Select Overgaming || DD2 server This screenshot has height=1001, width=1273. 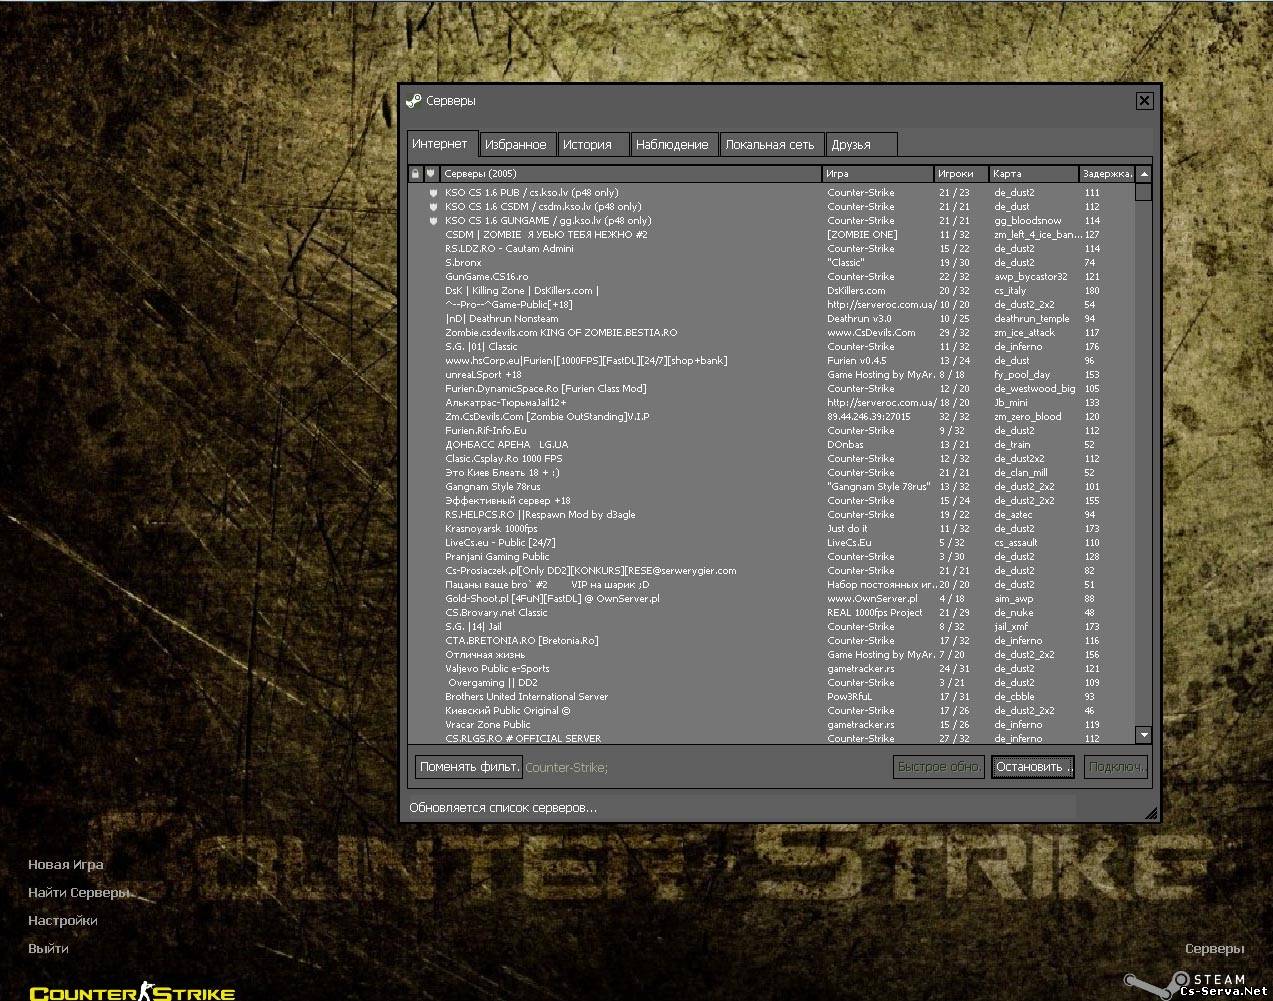click(771, 683)
